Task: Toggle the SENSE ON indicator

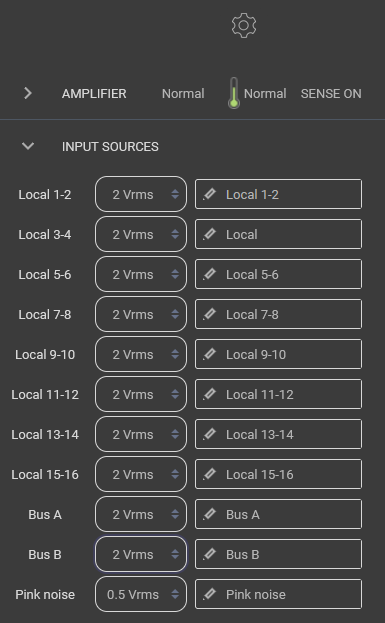Action: [x=331, y=94]
